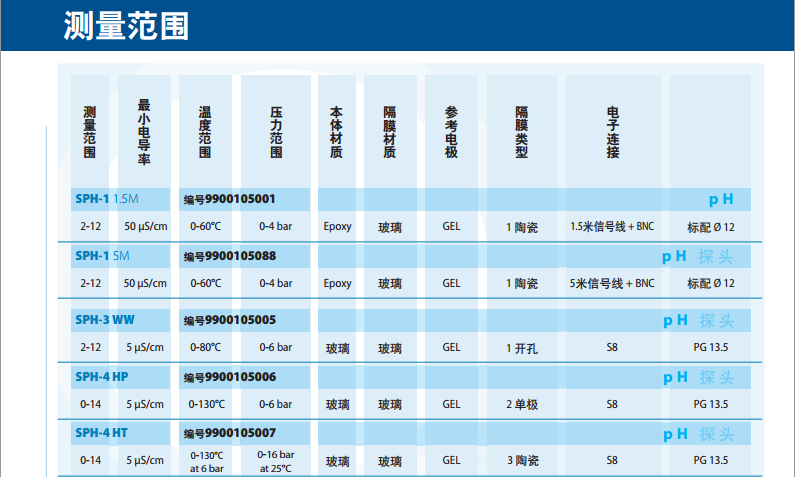
Task: Click the 测量范围 page heading
Action: [x=126, y=26]
